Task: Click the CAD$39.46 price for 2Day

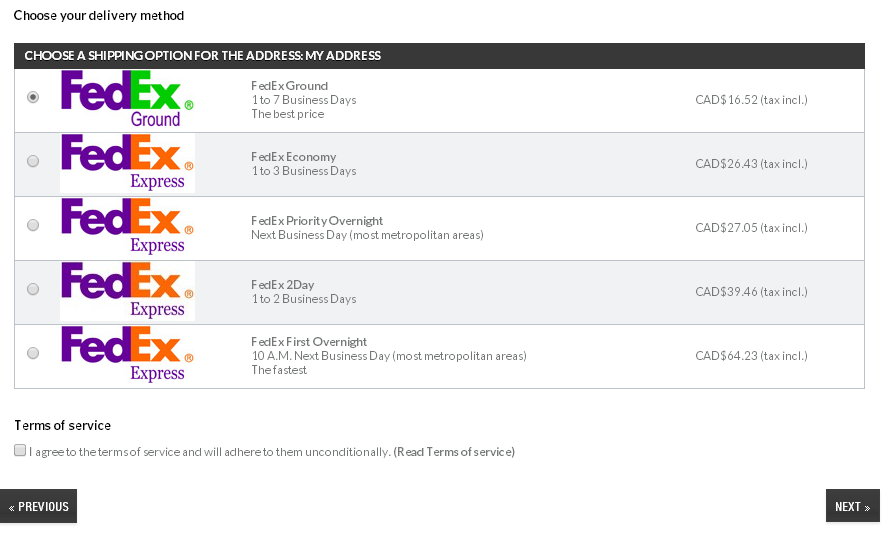Action: [x=751, y=292]
